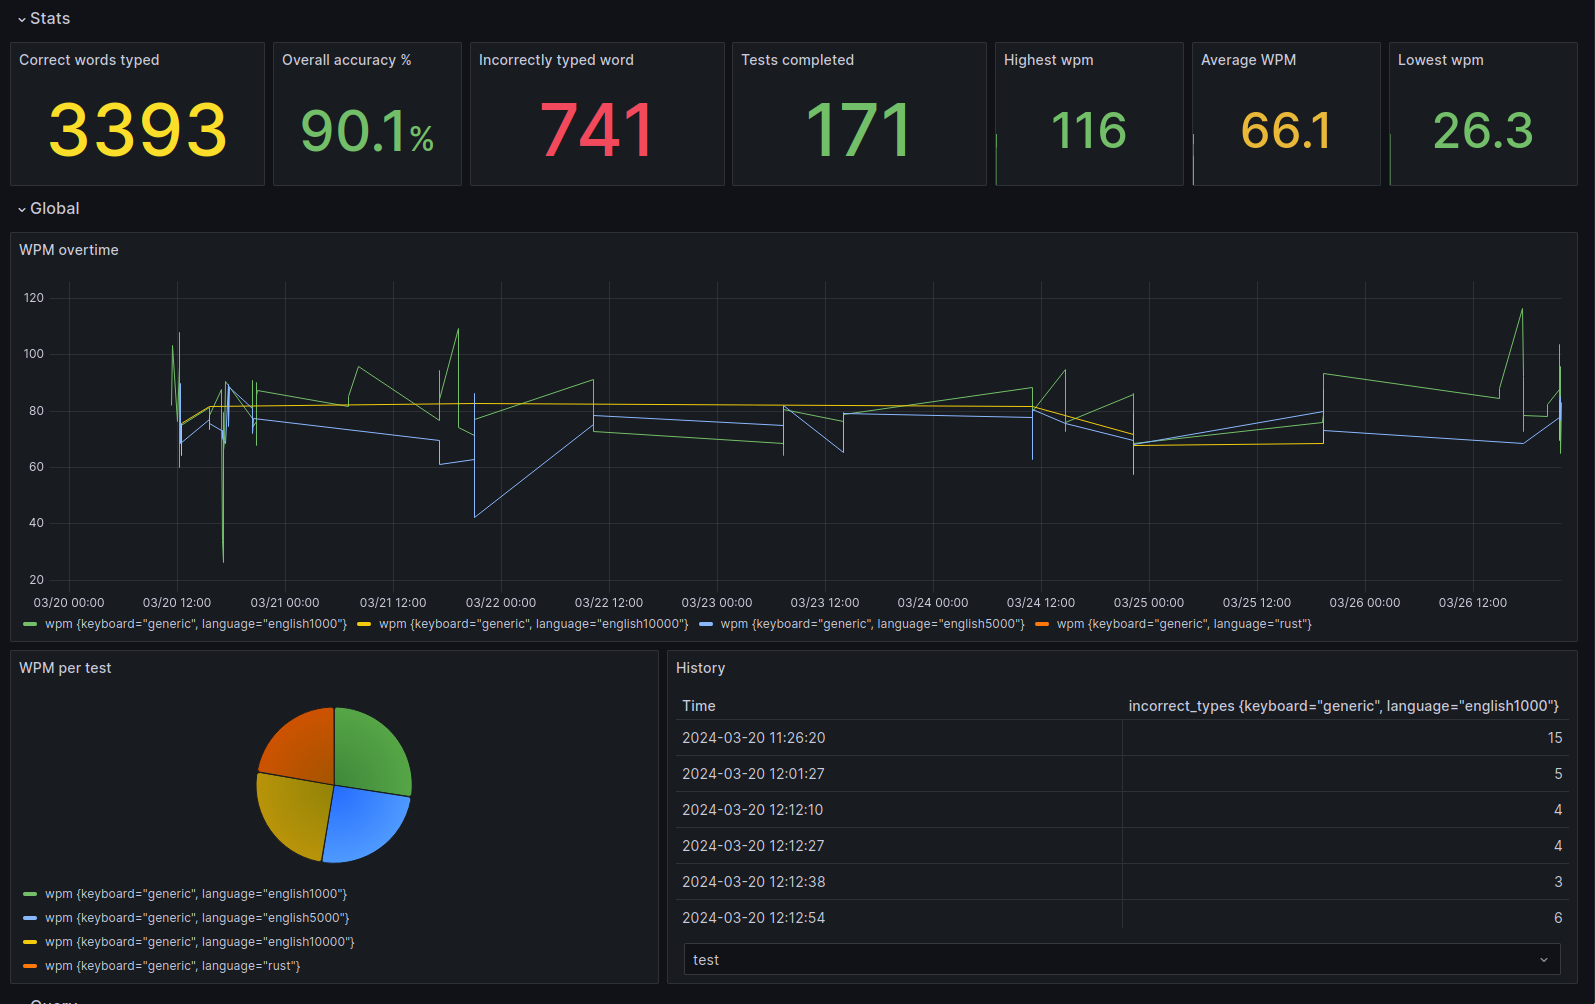
Task: Open the WPM overtime panel title
Action: tap(68, 250)
